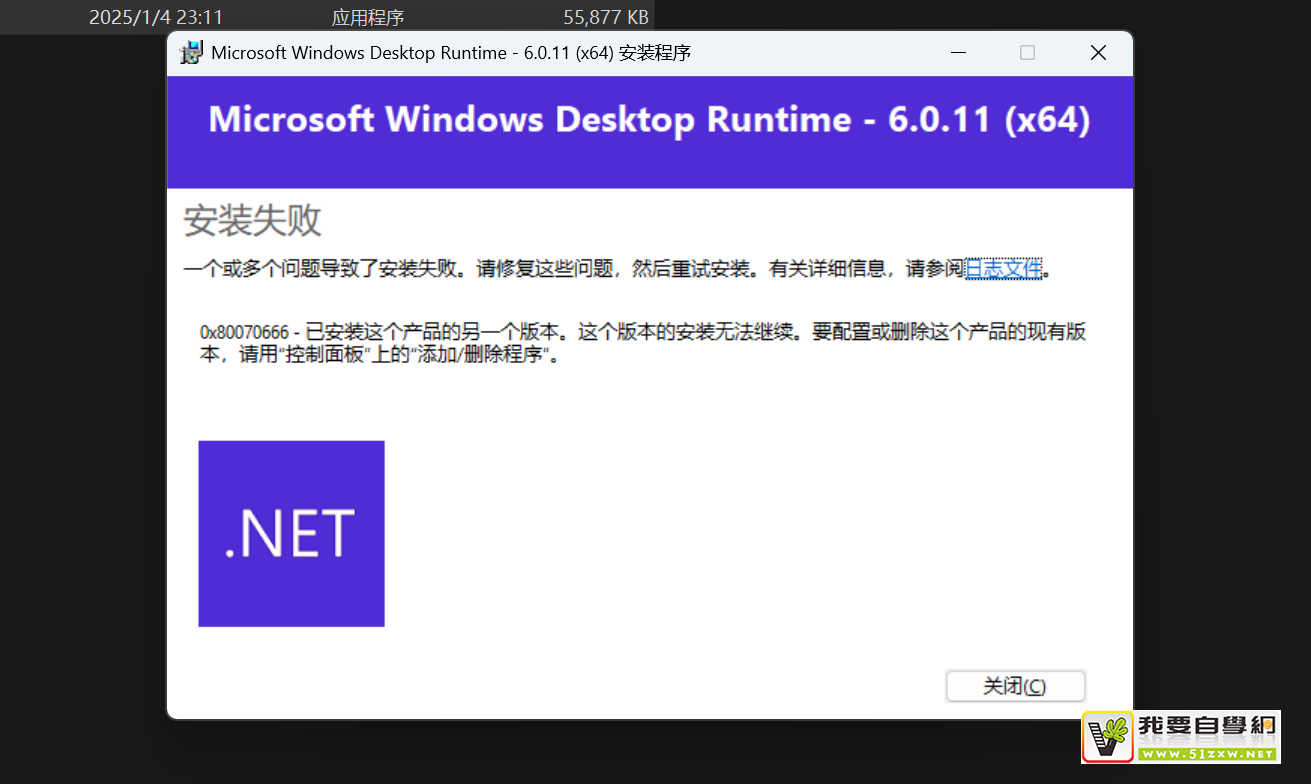Close the installer with the title bar X
Viewport: 1311px width, 784px height.
coord(1098,53)
